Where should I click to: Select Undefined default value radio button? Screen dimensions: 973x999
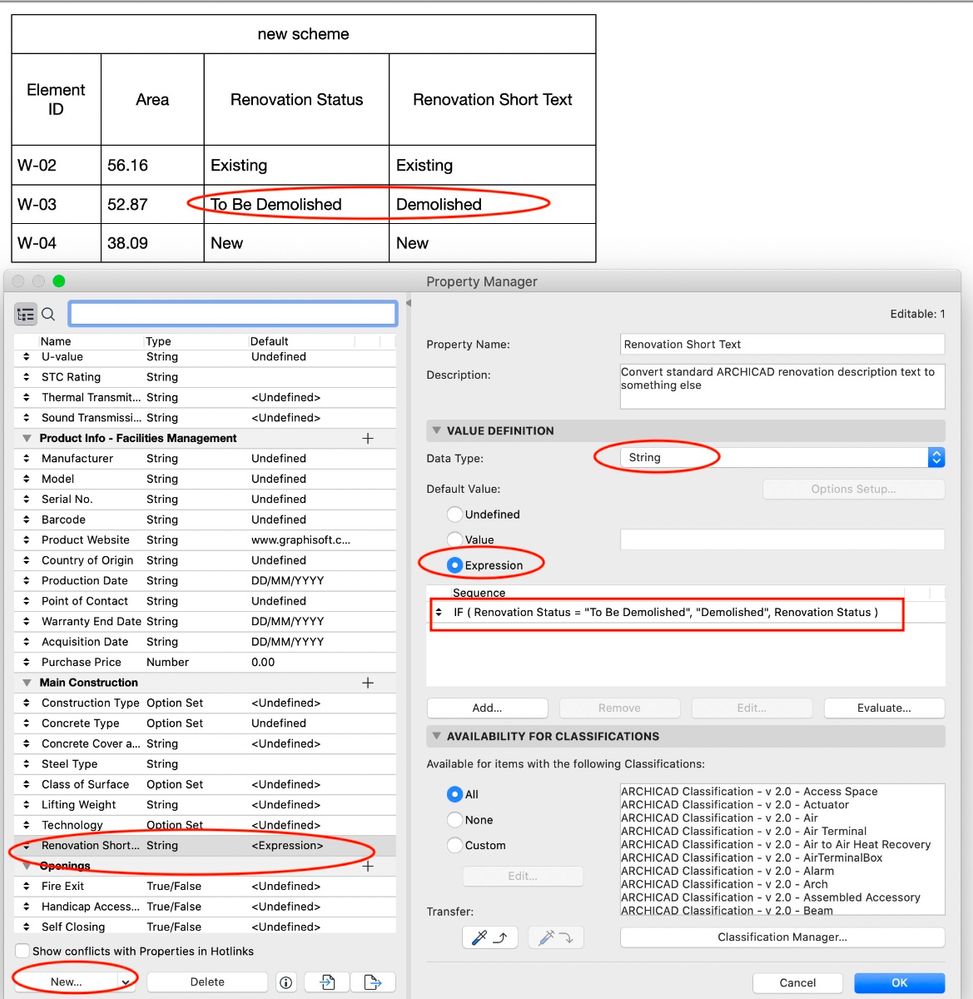tap(454, 514)
